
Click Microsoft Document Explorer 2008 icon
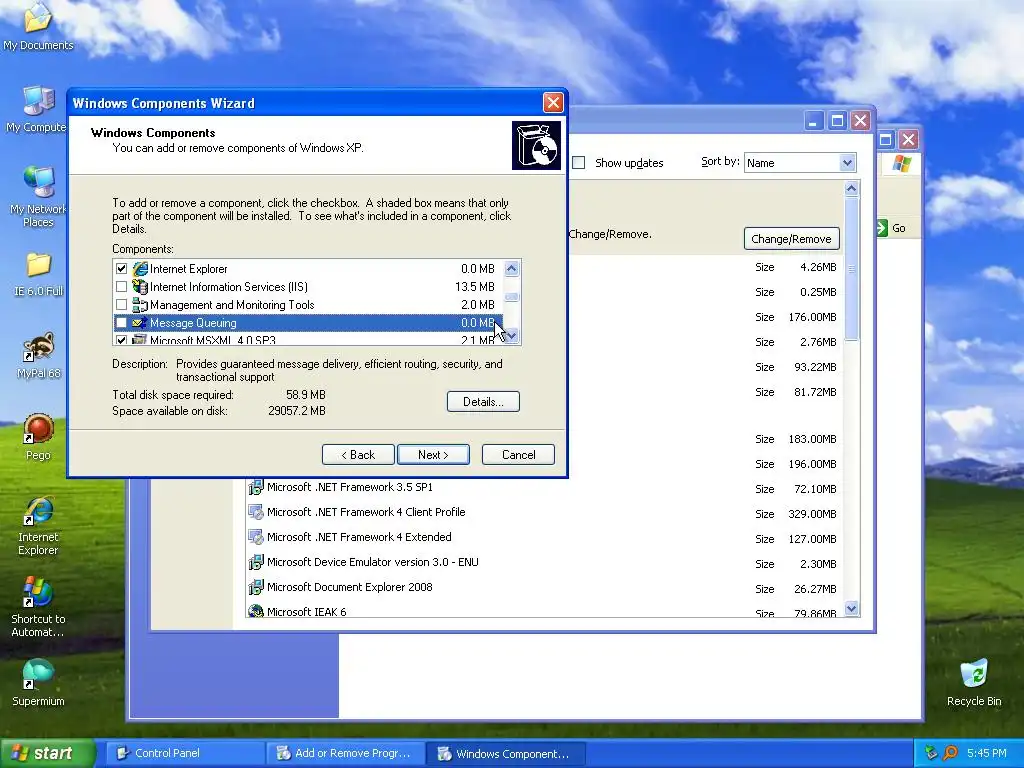coord(256,587)
